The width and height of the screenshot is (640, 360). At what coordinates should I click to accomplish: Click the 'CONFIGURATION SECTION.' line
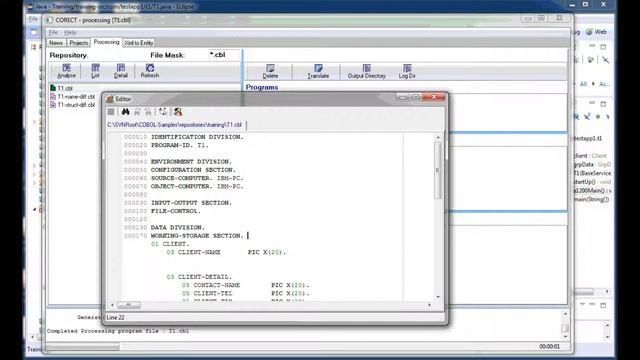point(193,170)
